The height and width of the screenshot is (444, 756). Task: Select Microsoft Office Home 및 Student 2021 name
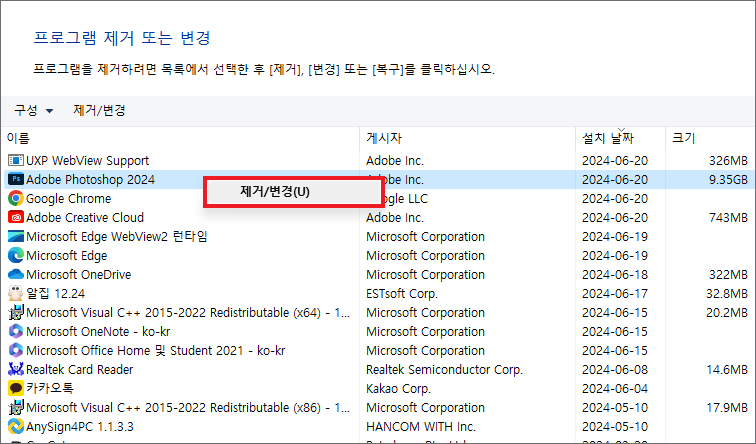[x=156, y=350]
